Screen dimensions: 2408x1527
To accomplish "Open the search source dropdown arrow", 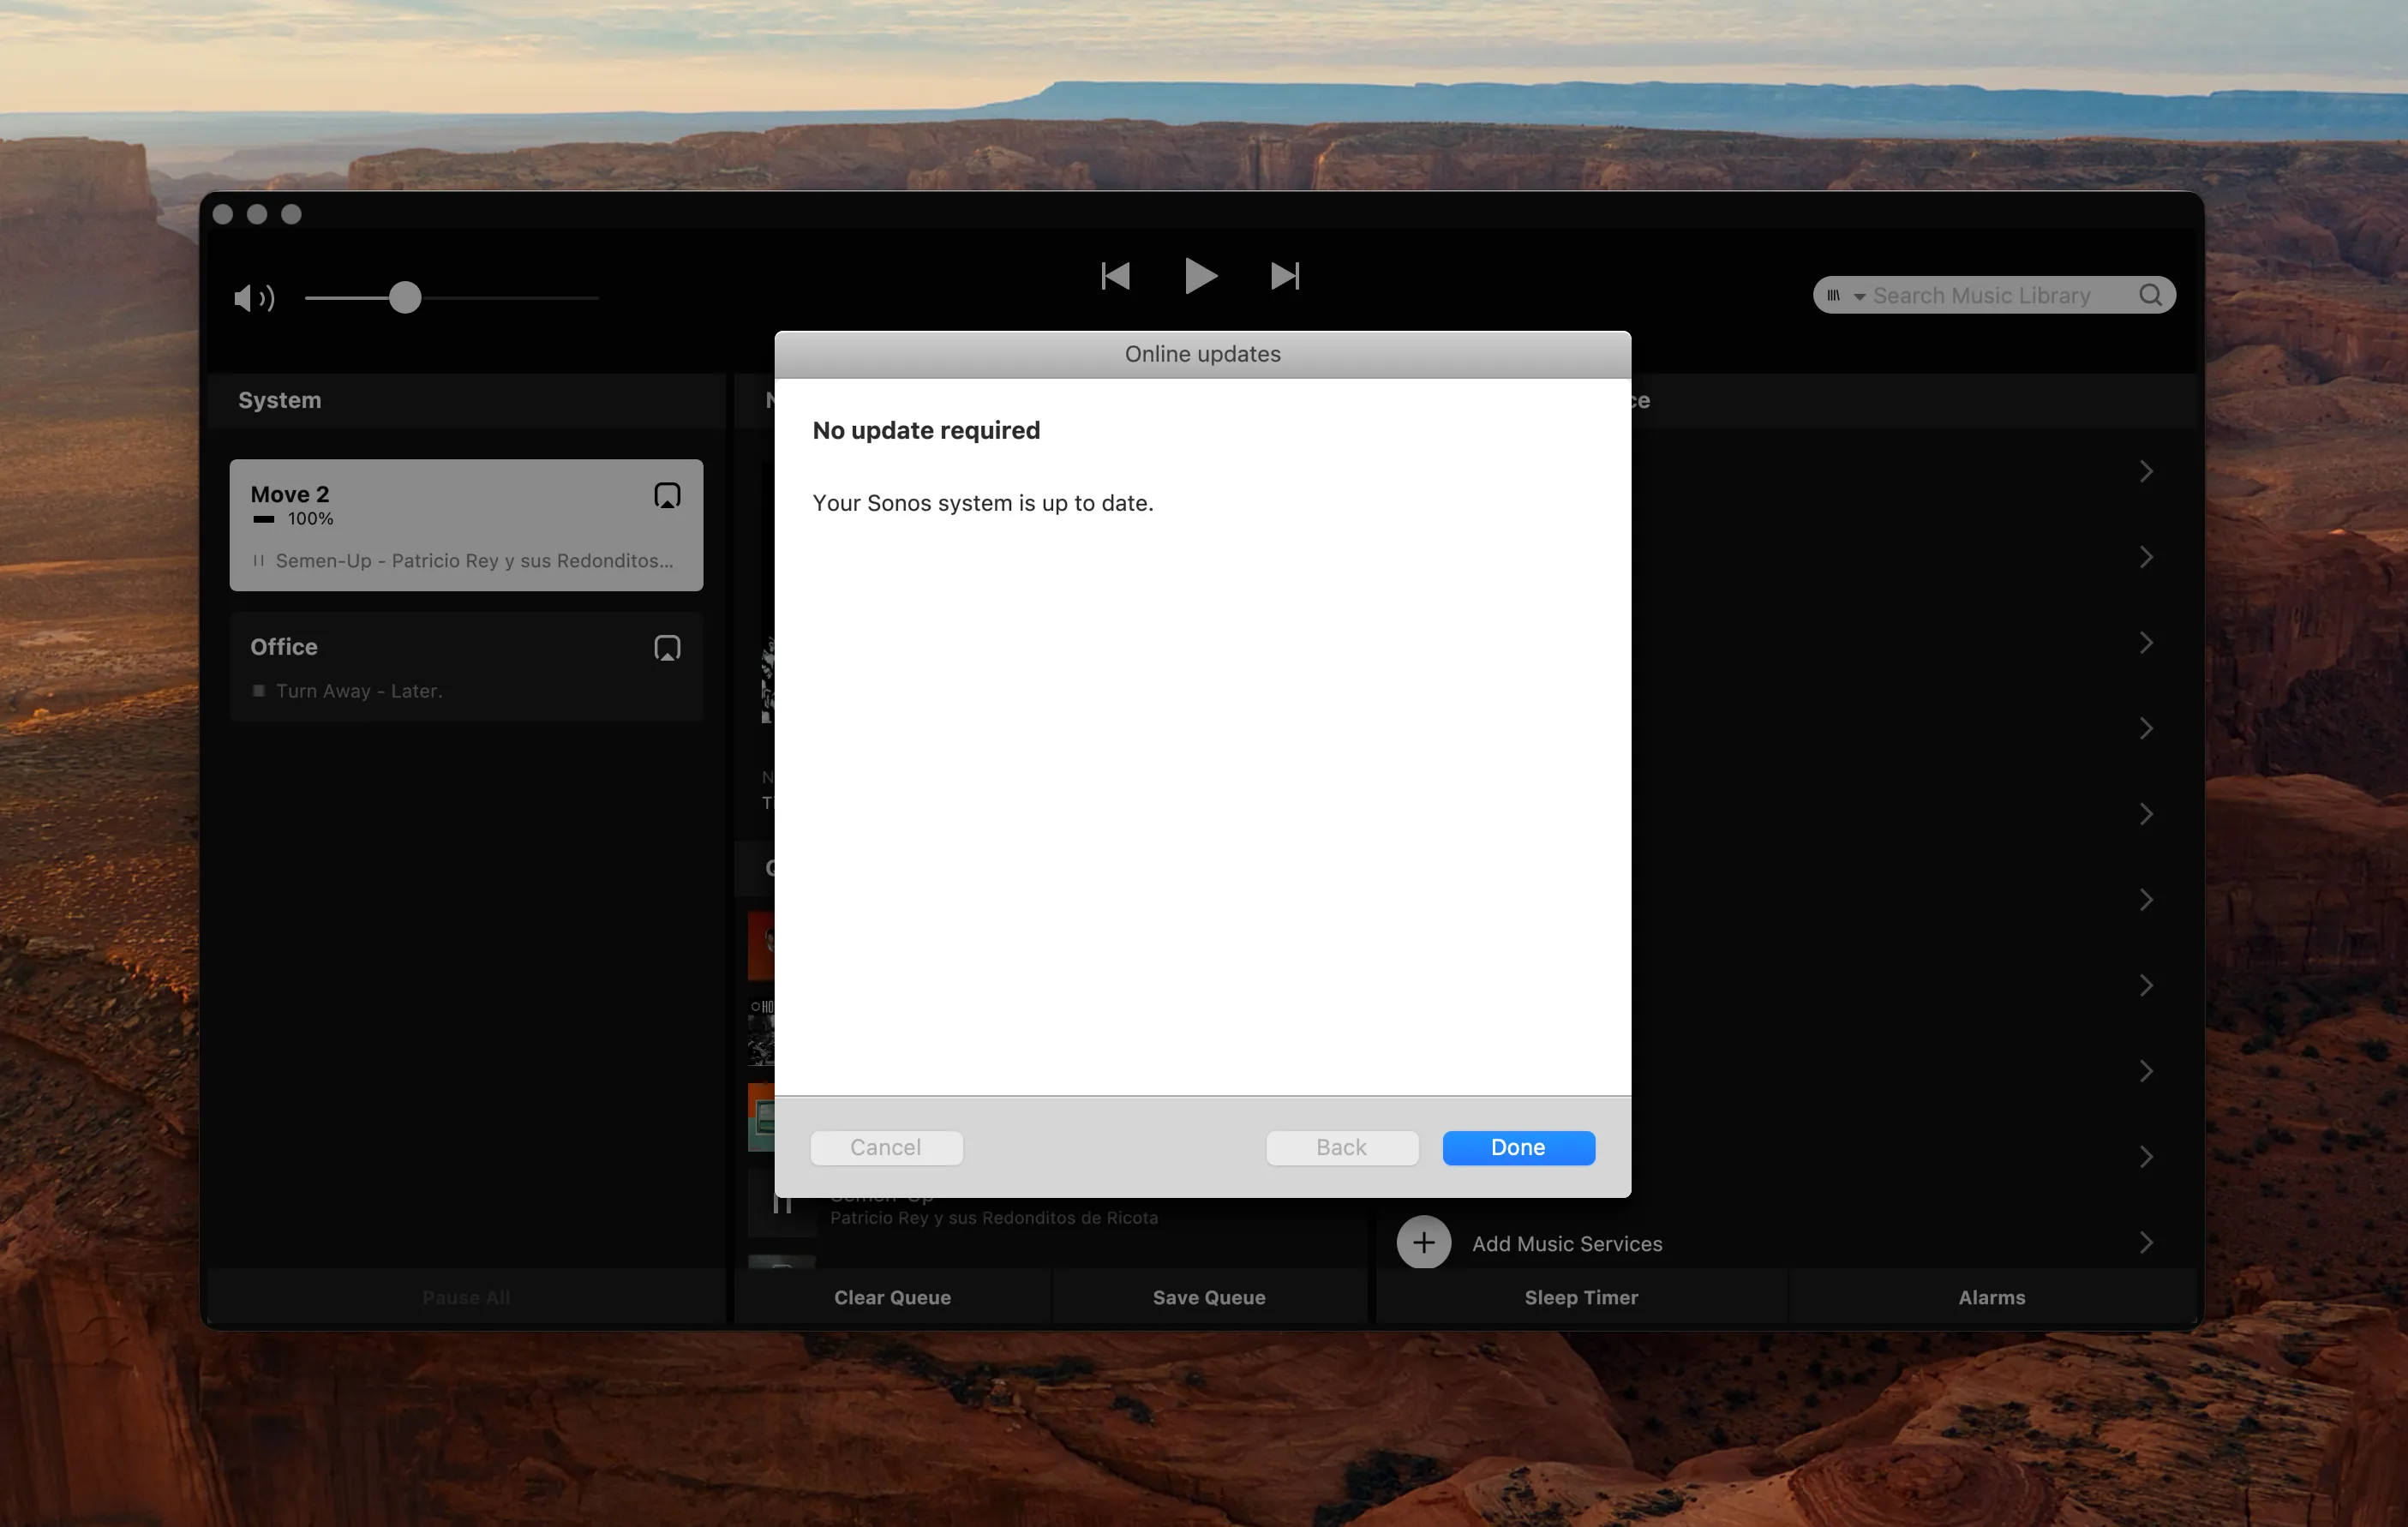I will point(1859,297).
